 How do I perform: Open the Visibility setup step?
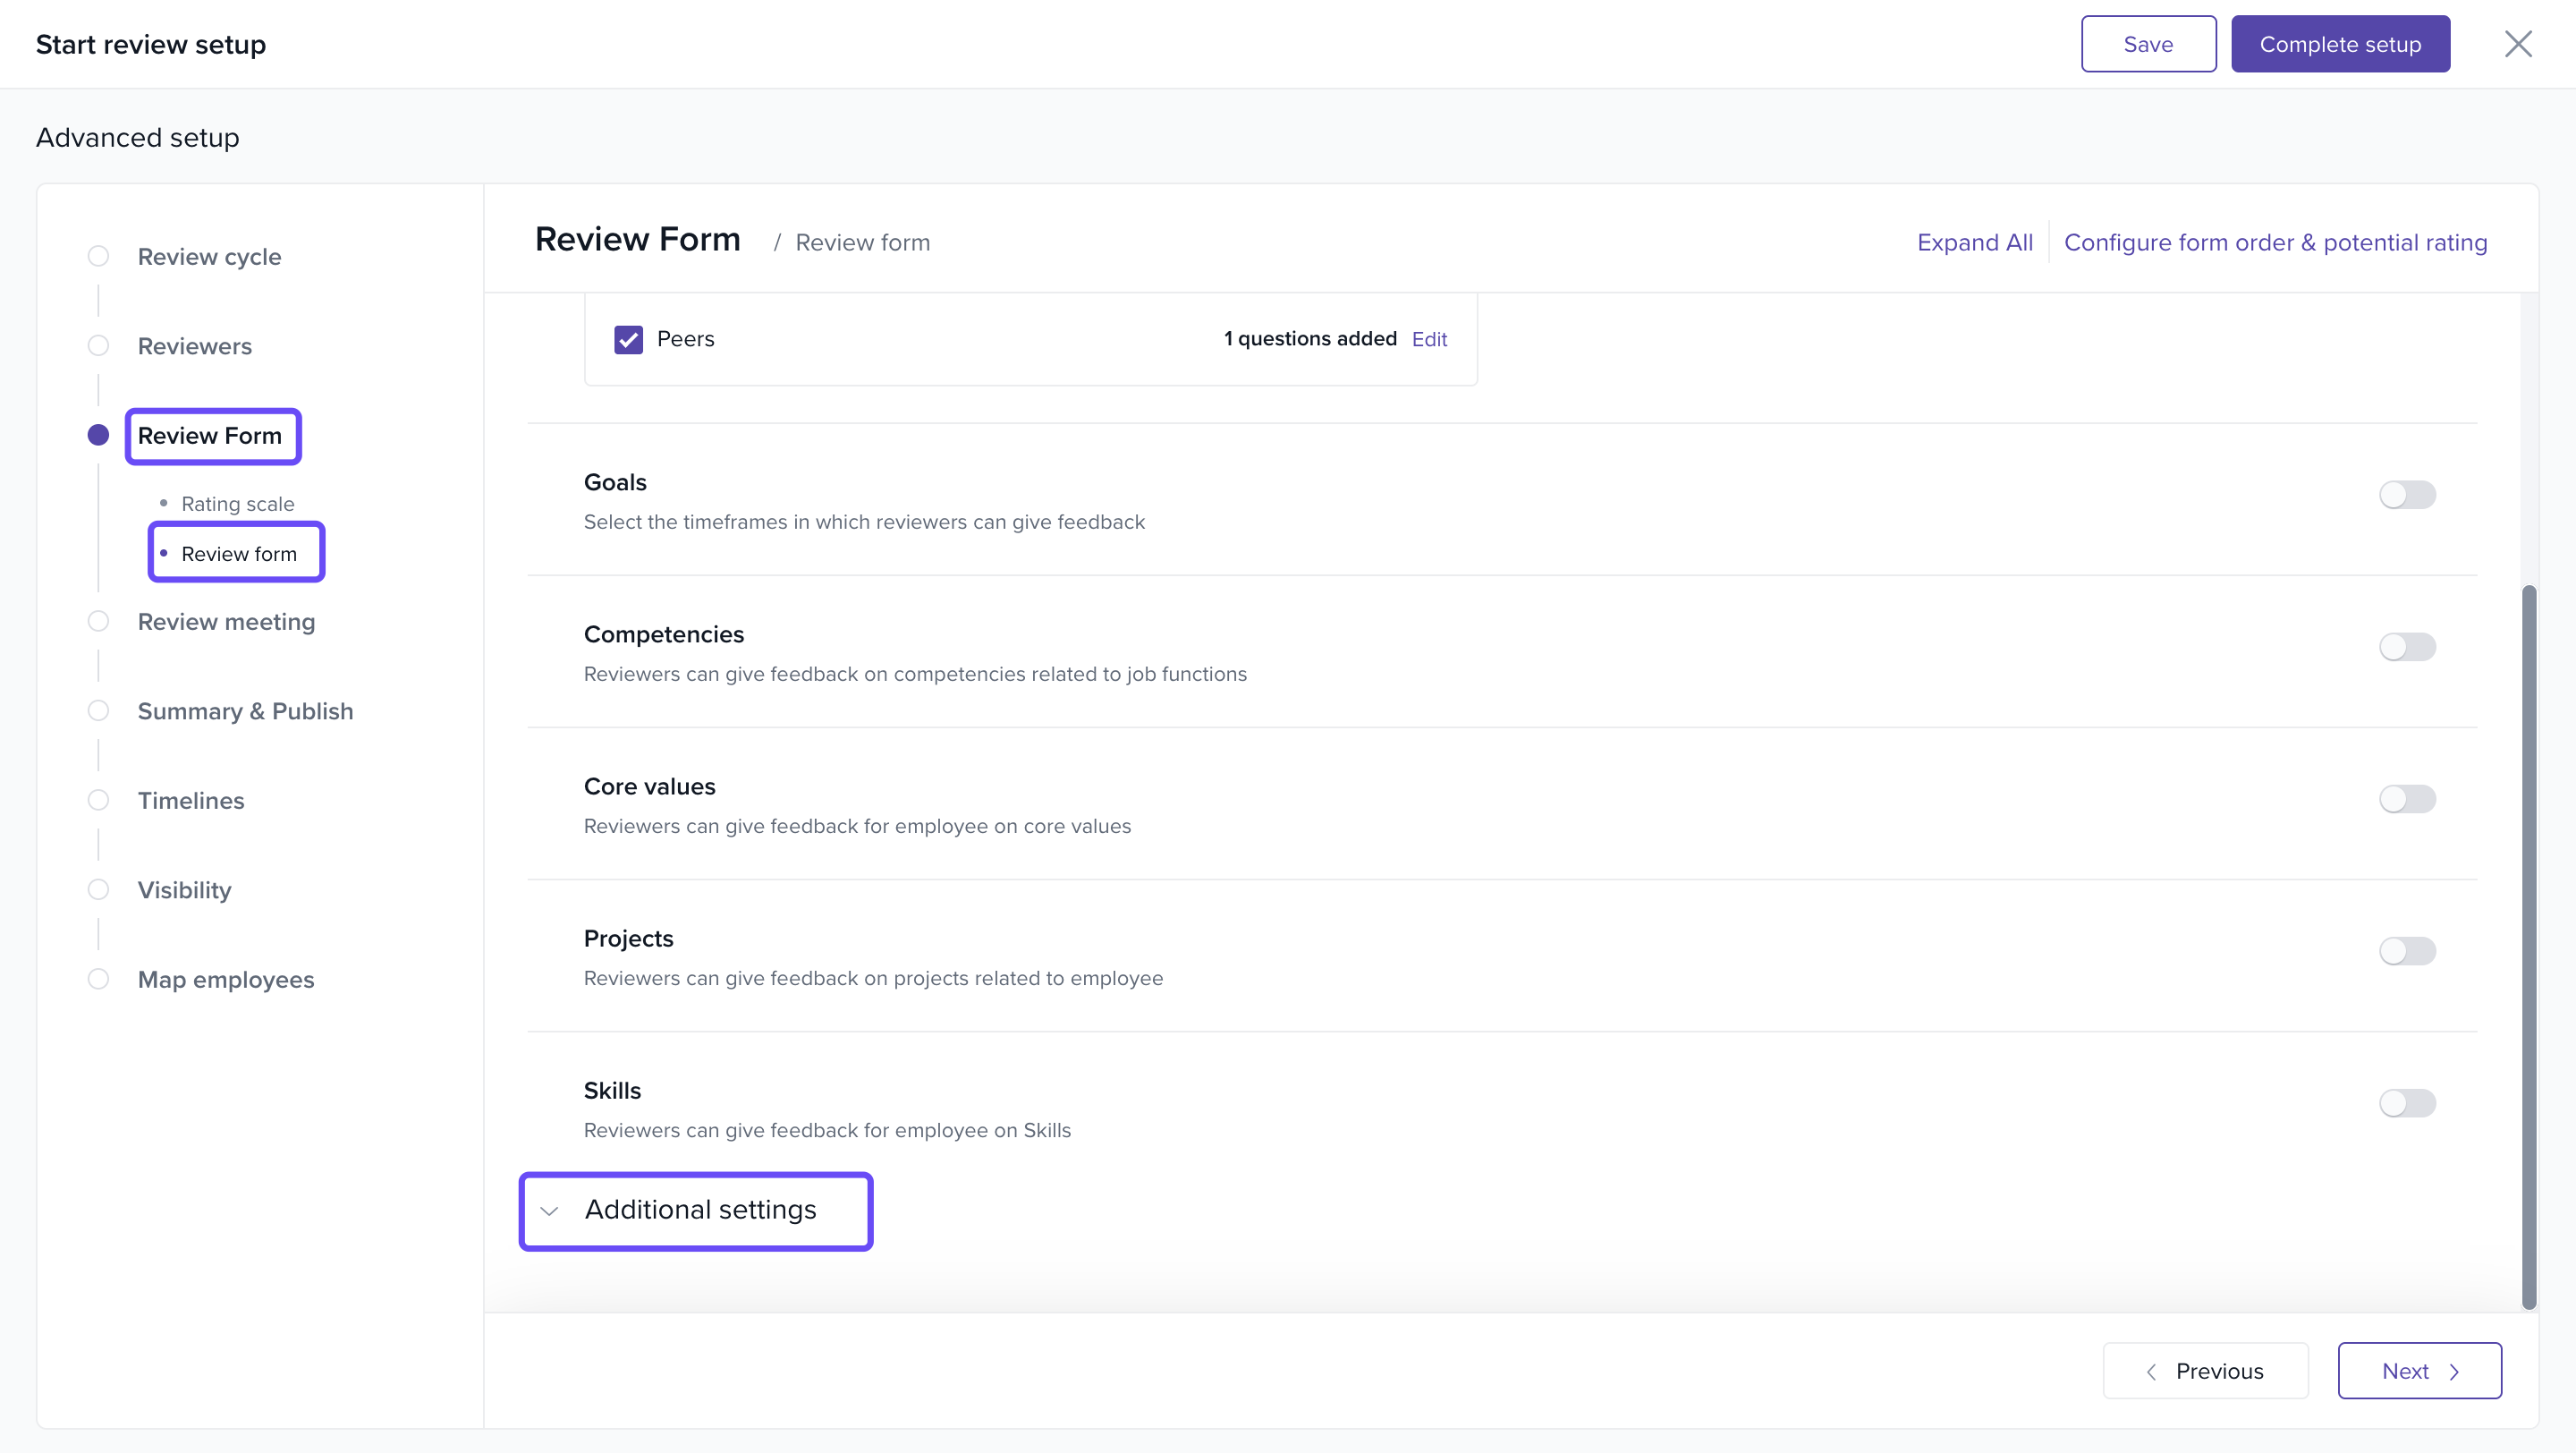click(184, 890)
